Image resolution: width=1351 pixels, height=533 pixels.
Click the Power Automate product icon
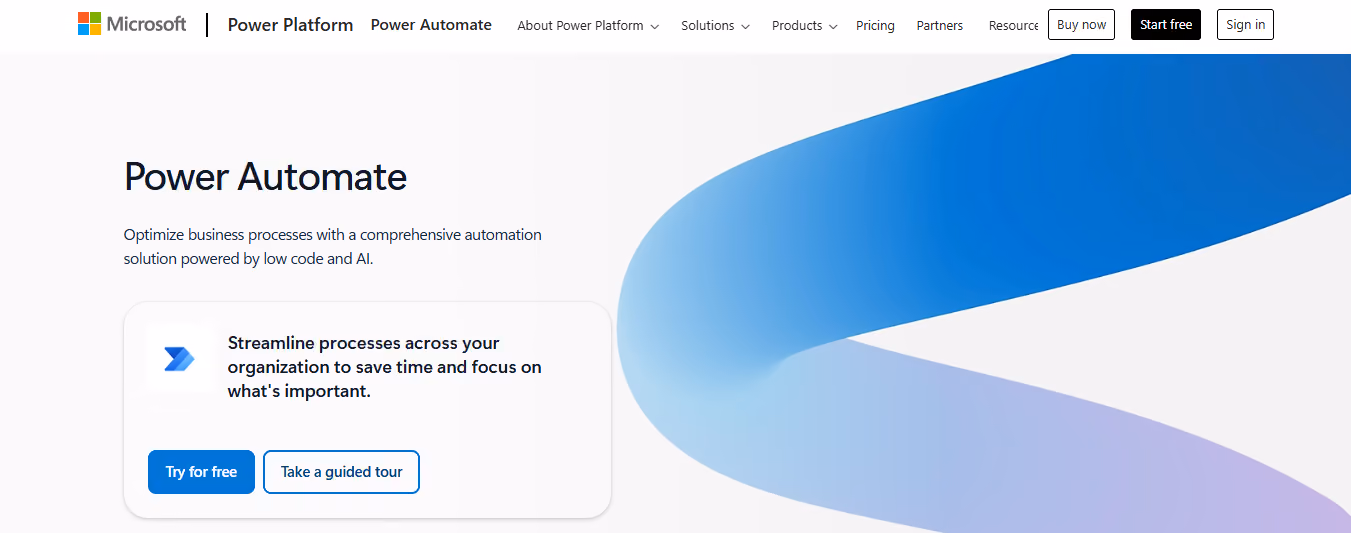pyautogui.click(x=180, y=358)
